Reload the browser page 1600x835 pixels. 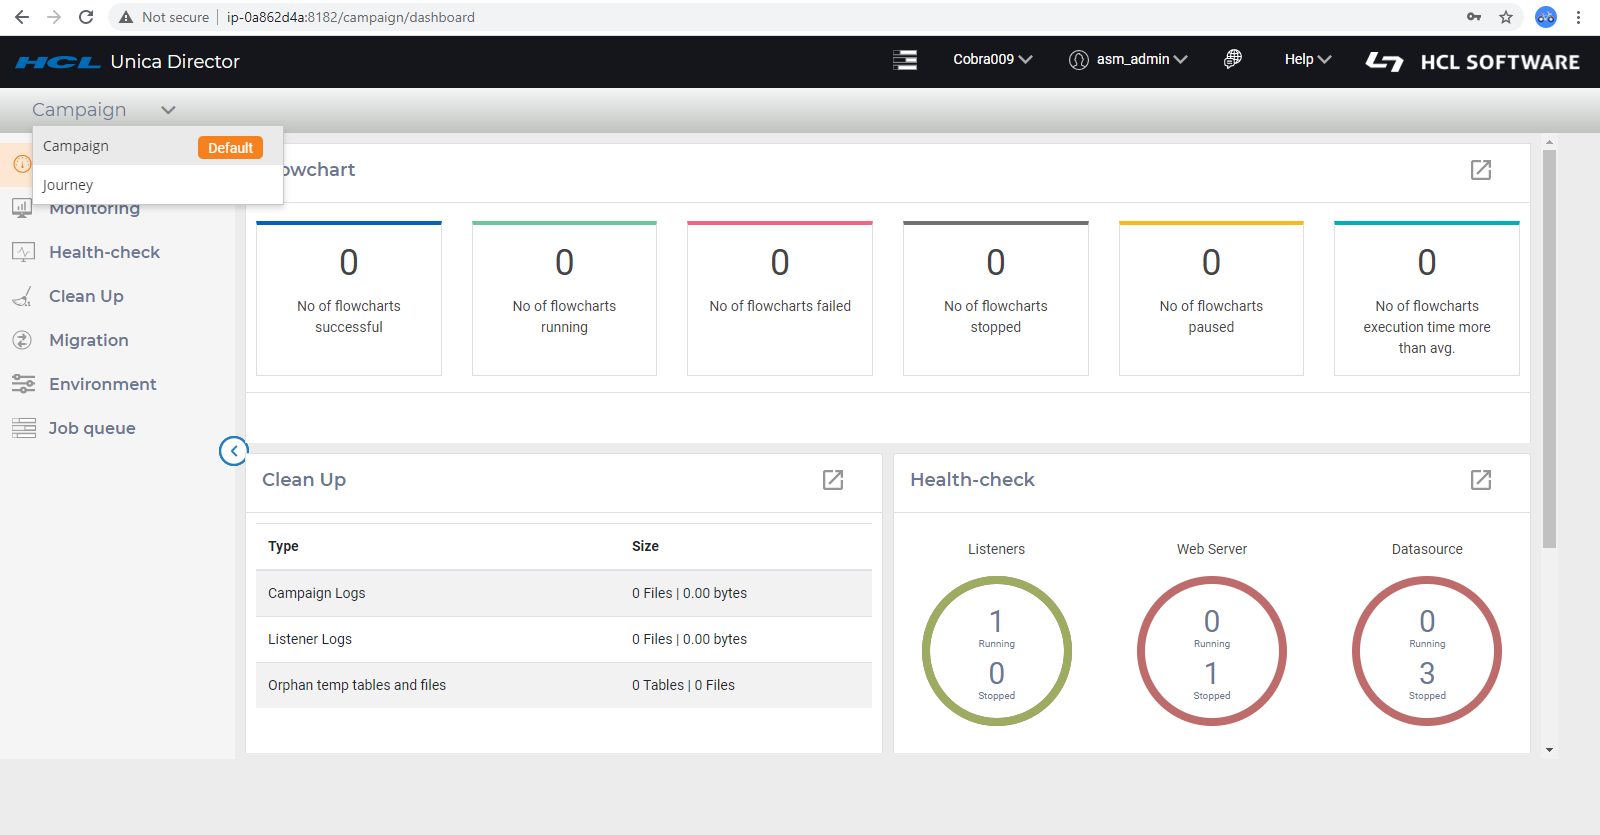pyautogui.click(x=86, y=17)
